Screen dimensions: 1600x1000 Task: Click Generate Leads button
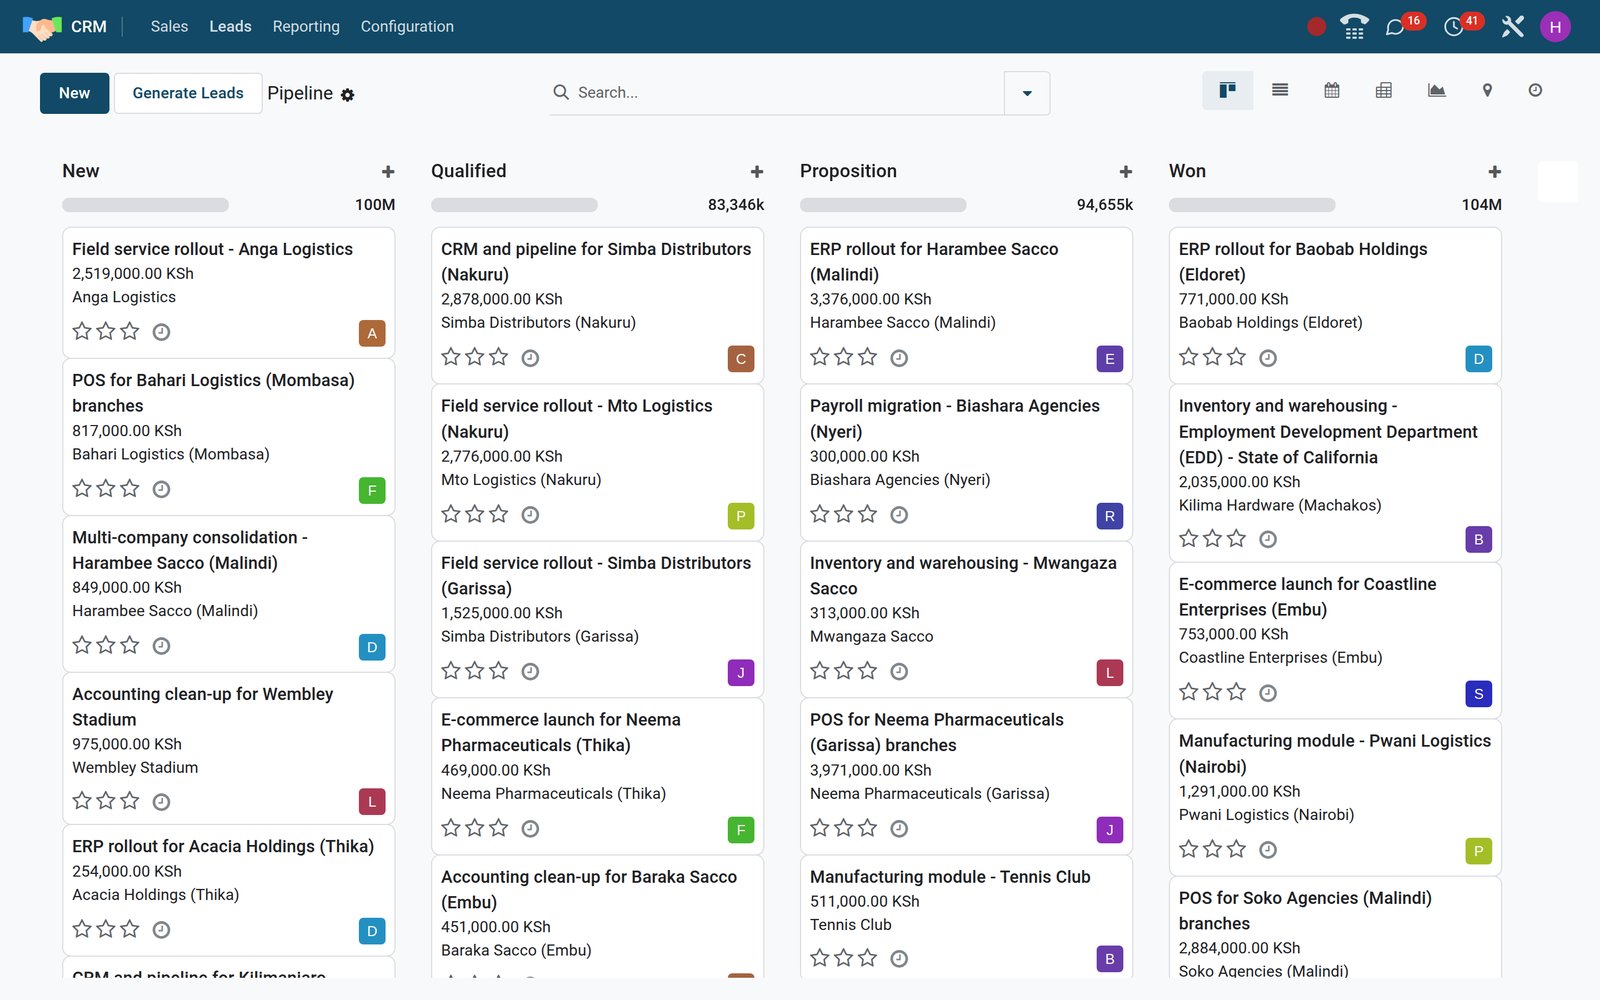click(188, 93)
